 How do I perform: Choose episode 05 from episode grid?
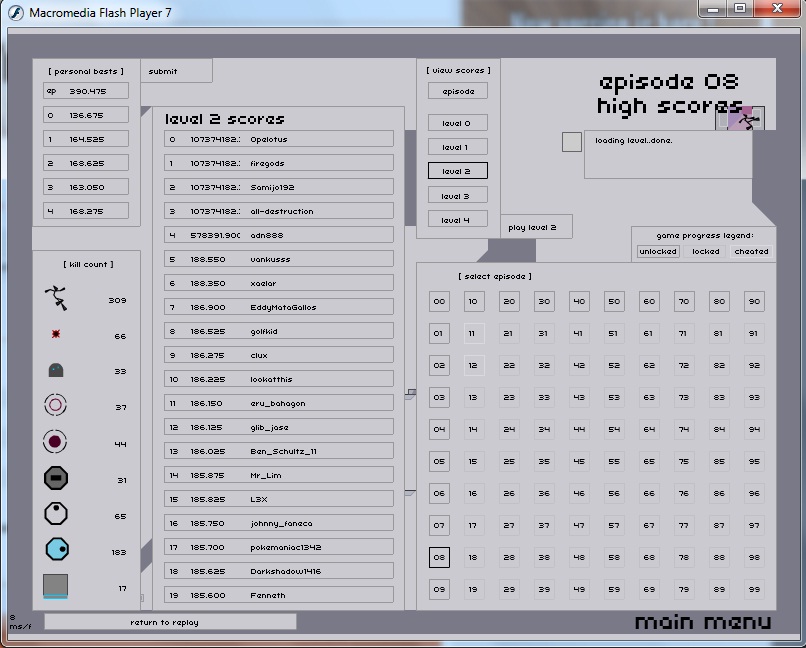coord(439,462)
